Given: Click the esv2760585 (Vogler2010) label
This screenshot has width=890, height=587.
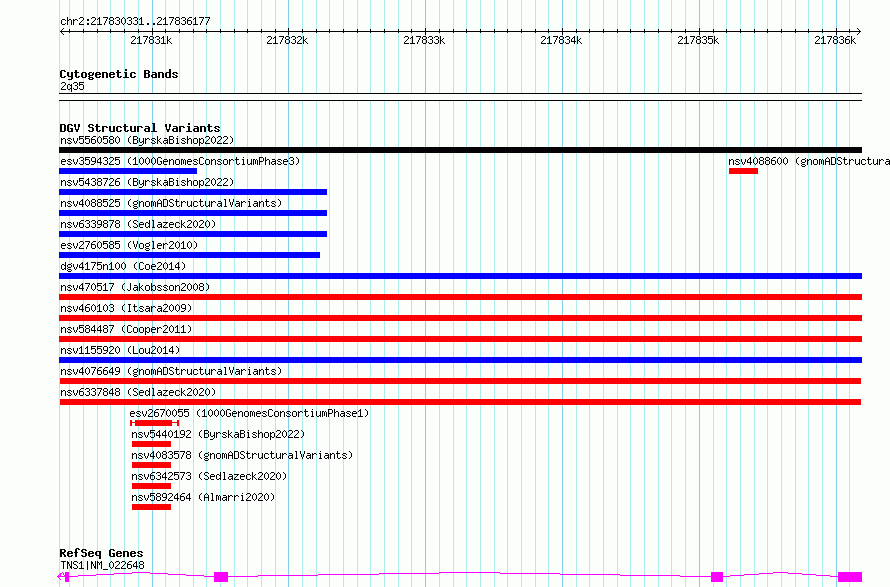Looking at the screenshot, I should [129, 245].
